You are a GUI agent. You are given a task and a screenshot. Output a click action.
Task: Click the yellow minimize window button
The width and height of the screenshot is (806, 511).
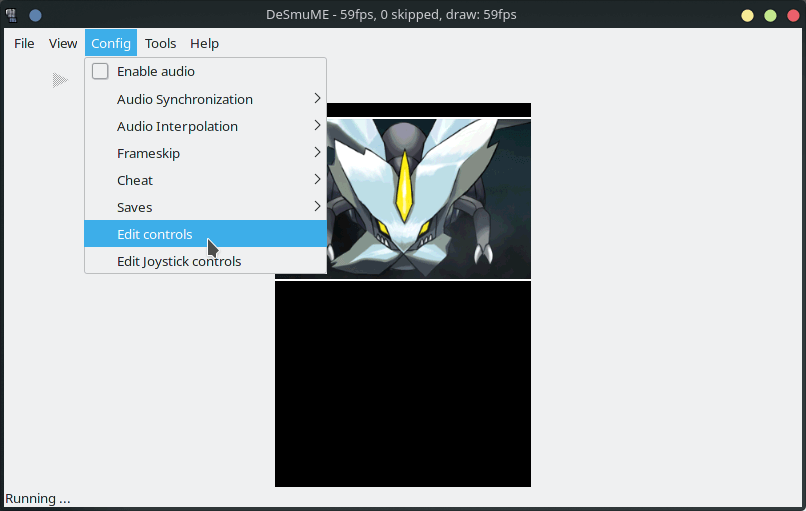(747, 15)
